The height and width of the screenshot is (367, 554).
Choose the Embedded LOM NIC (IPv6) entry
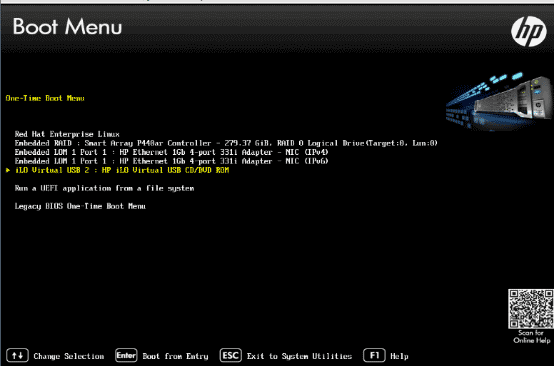tap(172, 161)
